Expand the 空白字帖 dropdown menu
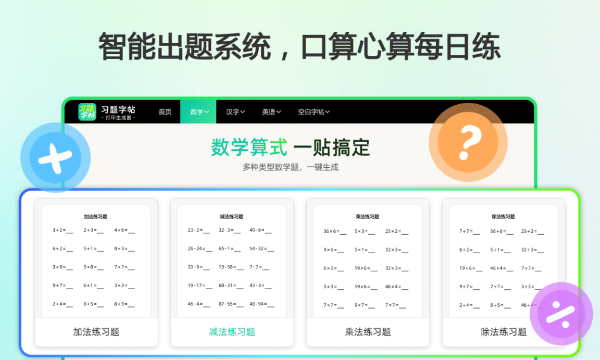Image resolution: width=600 pixels, height=360 pixels. click(314, 112)
